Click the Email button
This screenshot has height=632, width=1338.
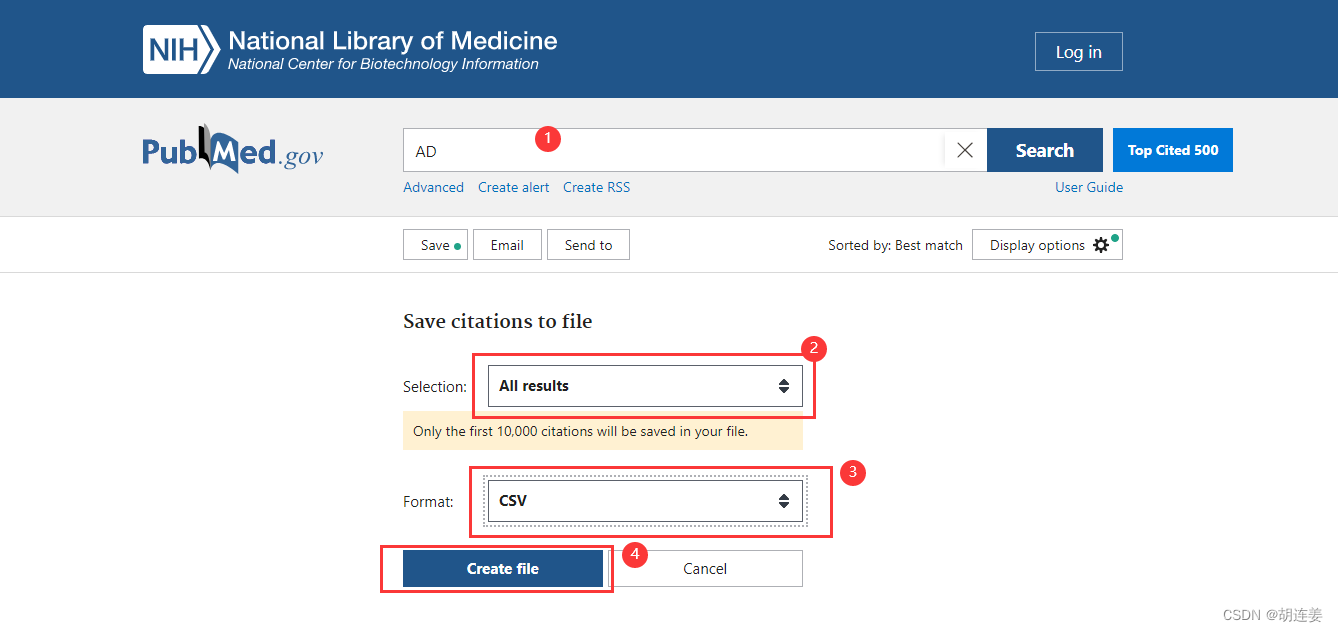pyautogui.click(x=507, y=245)
